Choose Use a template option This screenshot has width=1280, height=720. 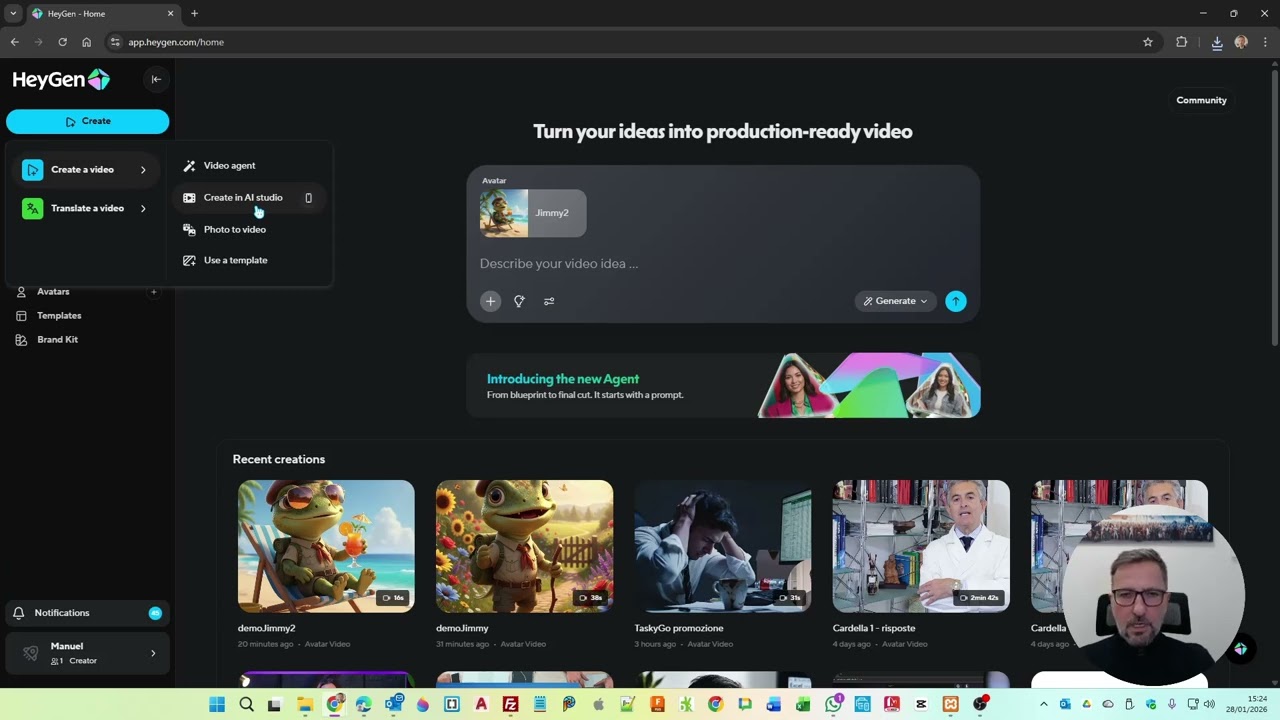tap(235, 260)
